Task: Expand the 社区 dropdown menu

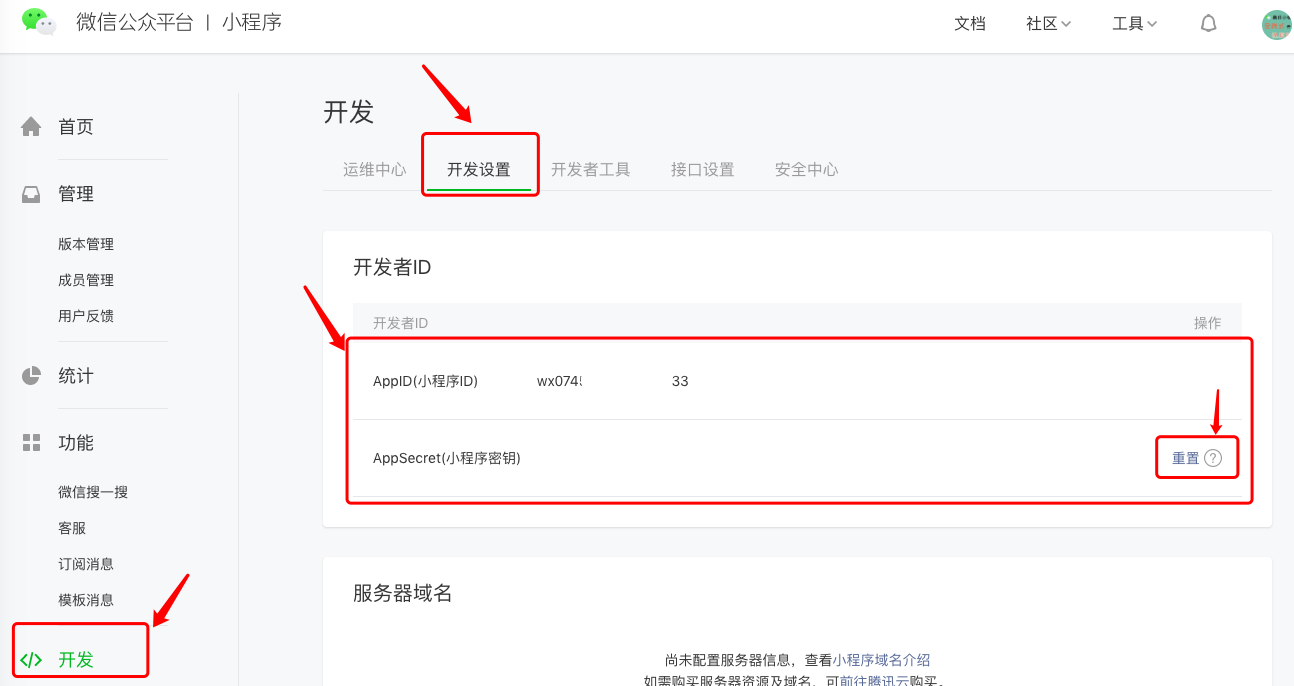Action: 1048,23
